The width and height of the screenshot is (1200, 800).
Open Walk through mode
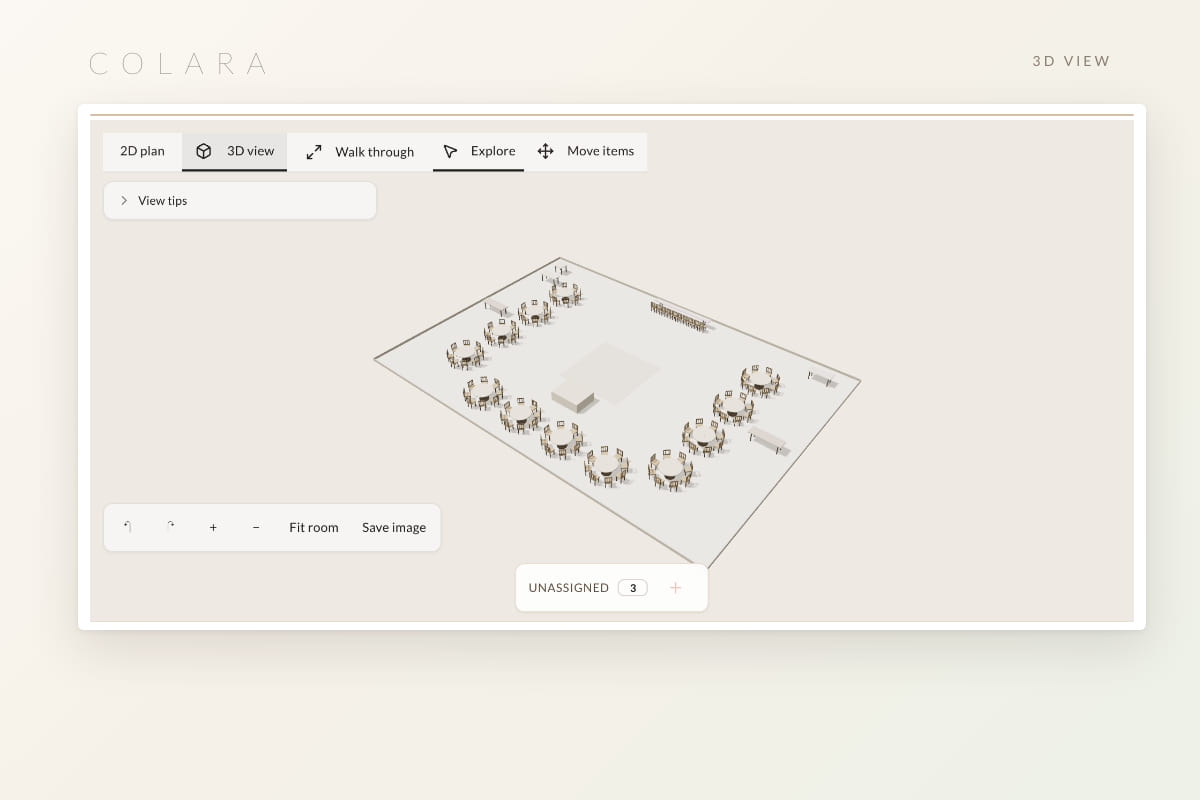tap(360, 151)
